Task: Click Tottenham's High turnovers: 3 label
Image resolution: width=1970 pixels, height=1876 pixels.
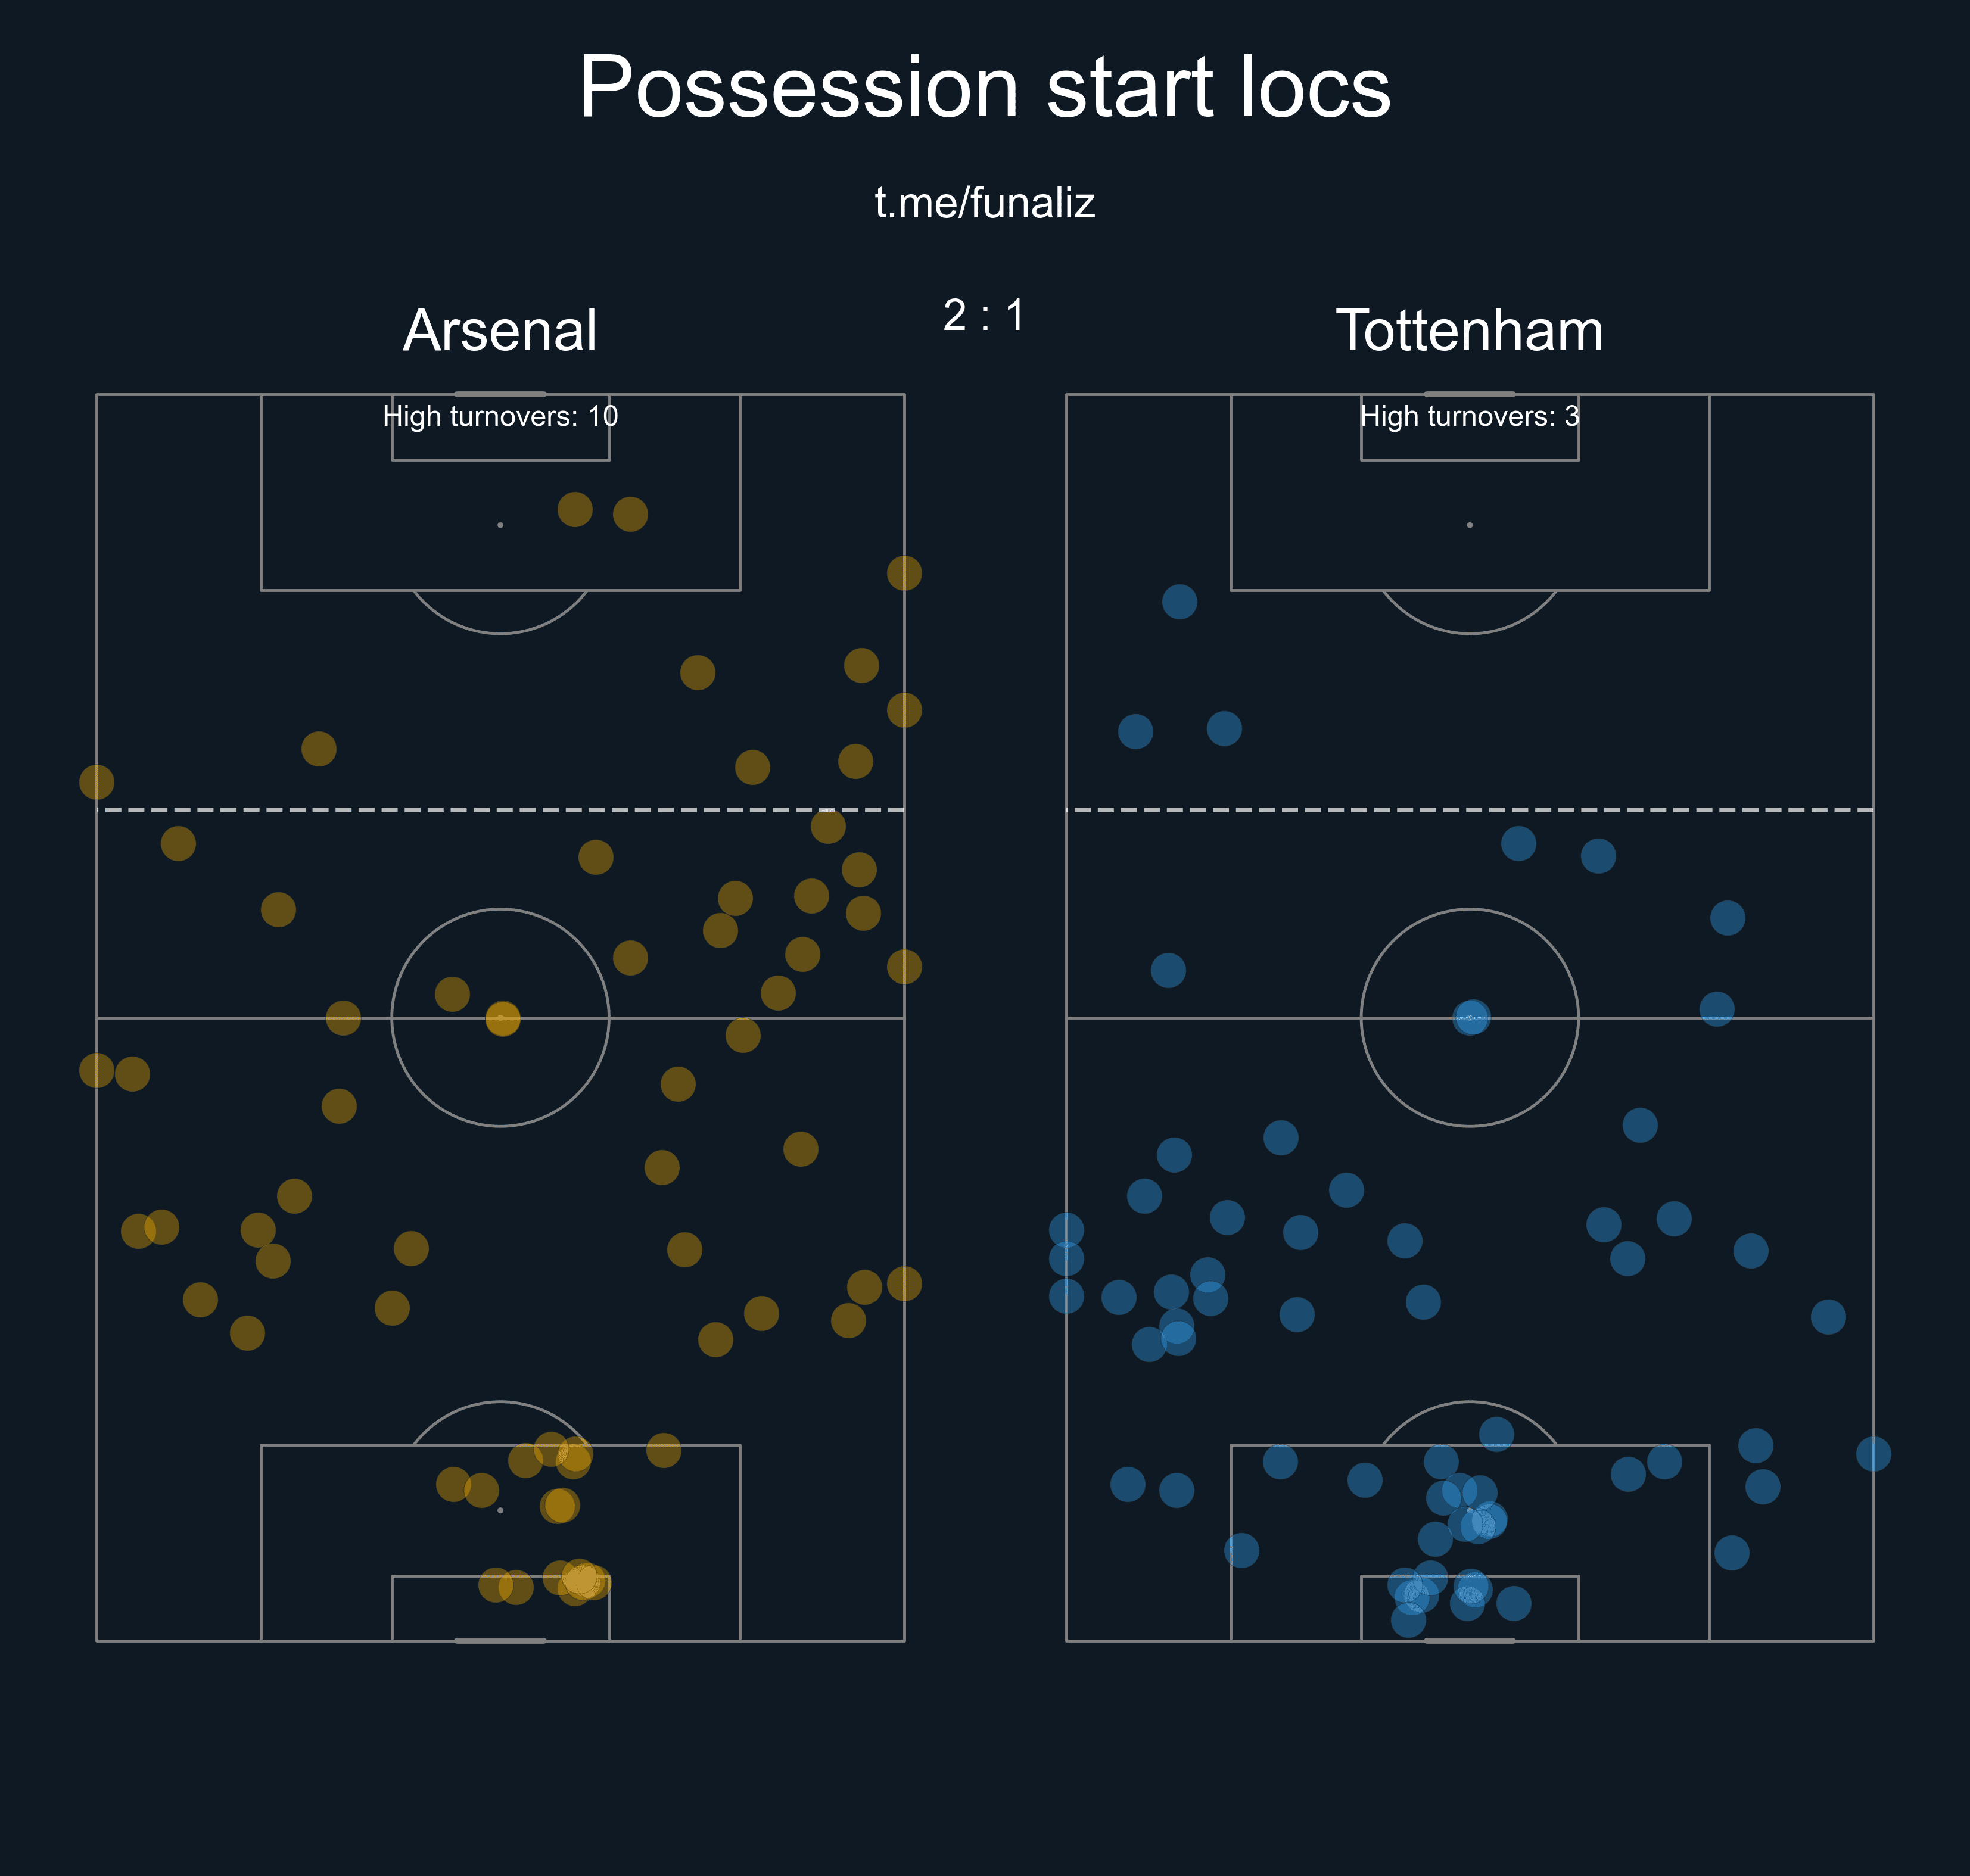Action: pyautogui.click(x=1469, y=416)
